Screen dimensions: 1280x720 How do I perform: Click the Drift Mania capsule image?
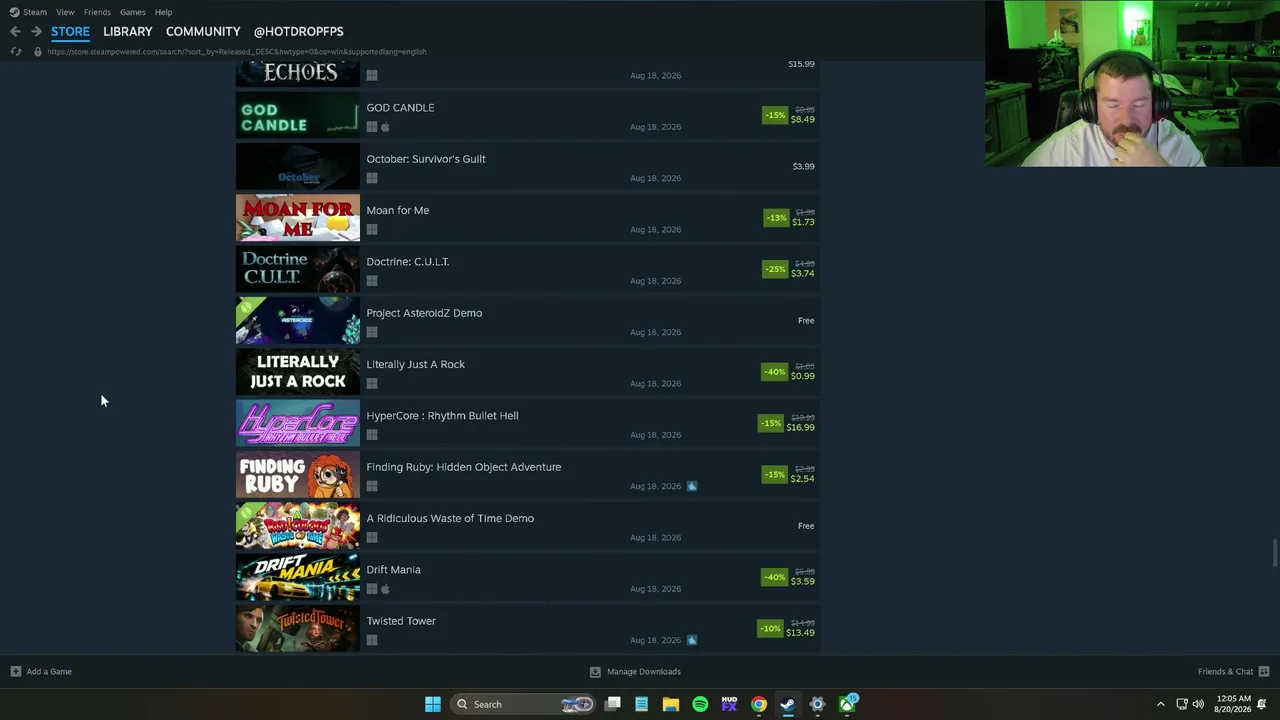(x=298, y=577)
